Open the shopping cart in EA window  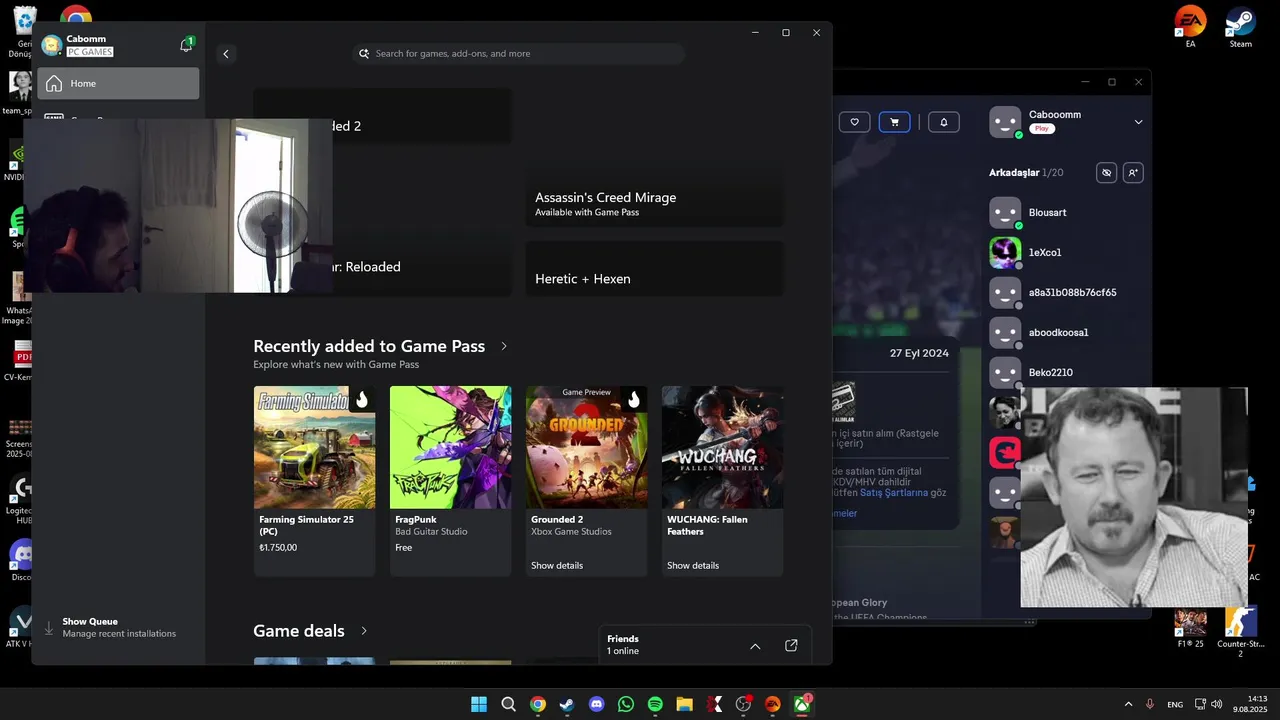coord(894,122)
